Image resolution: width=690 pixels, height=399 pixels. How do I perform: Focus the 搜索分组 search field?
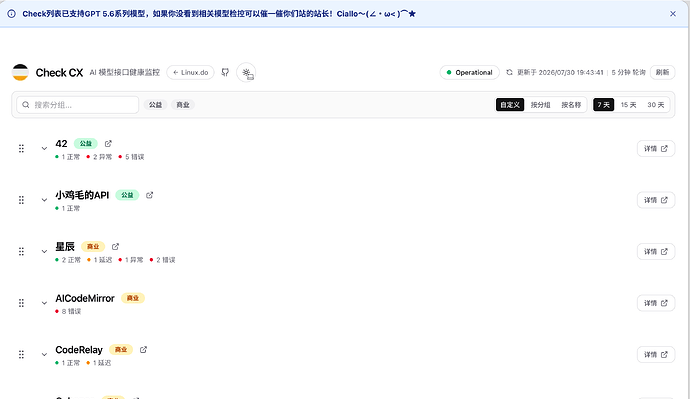(78, 105)
